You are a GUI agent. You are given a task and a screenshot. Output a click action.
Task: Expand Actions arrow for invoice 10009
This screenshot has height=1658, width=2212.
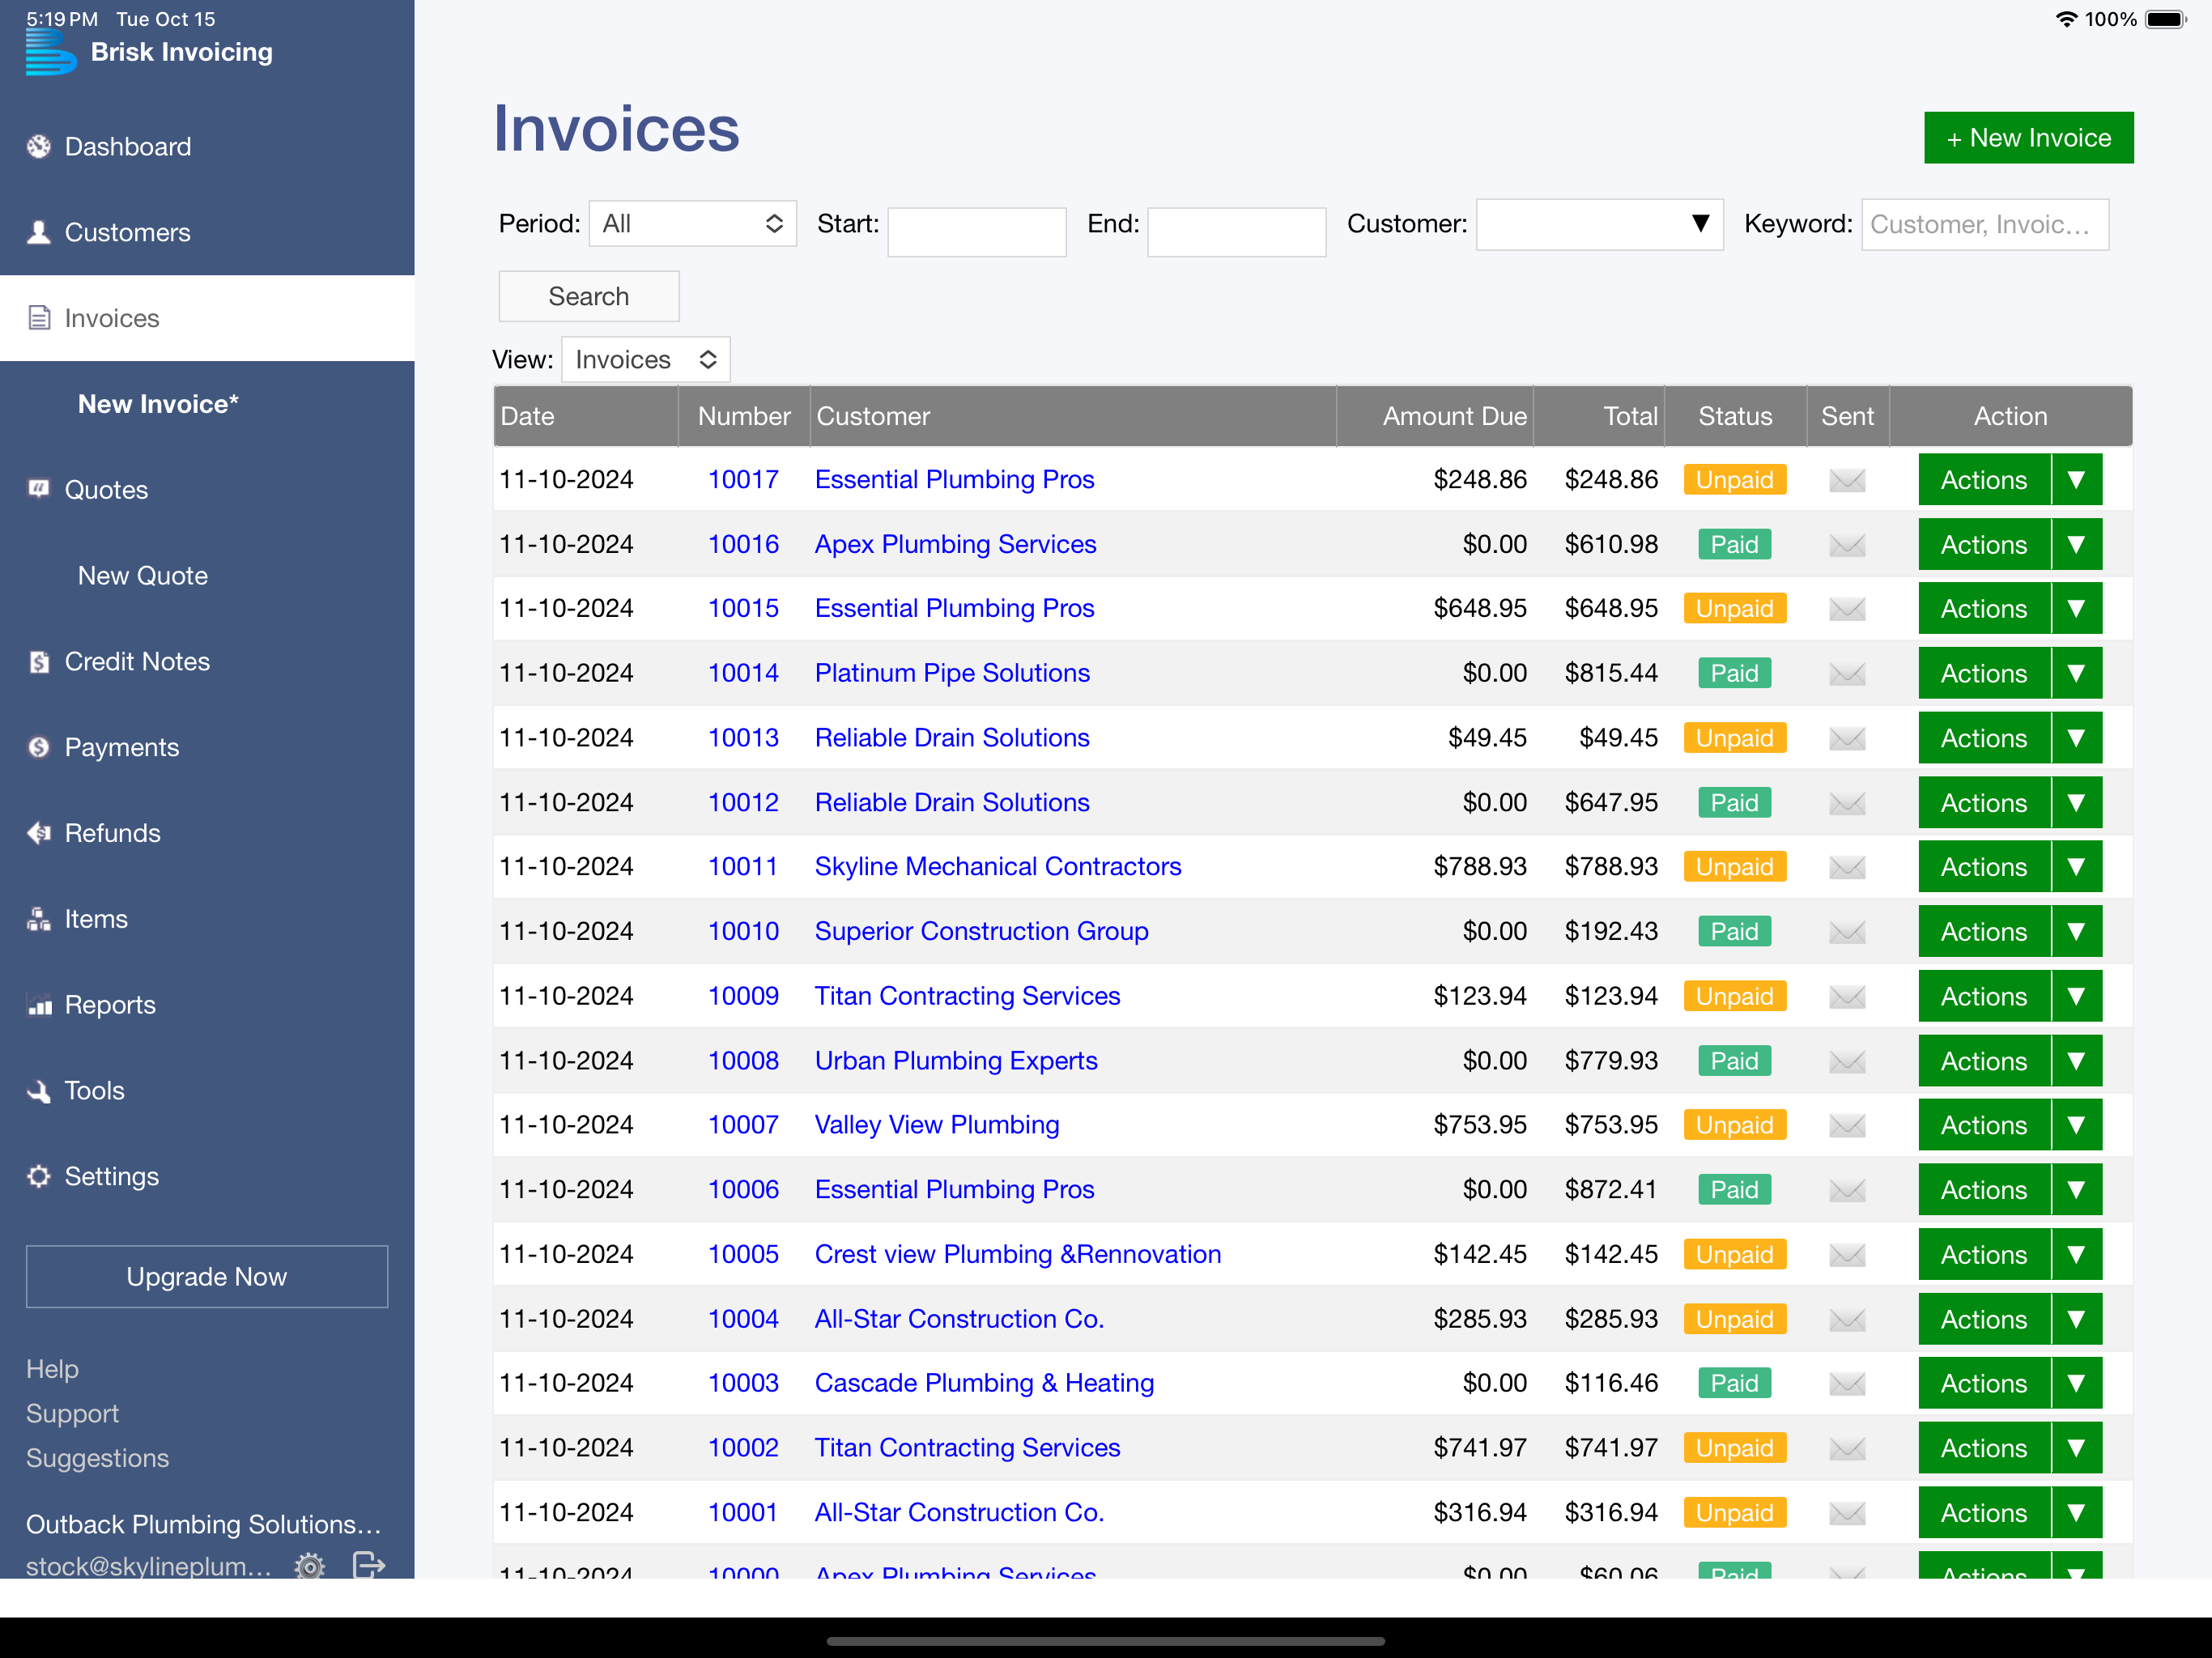2076,997
